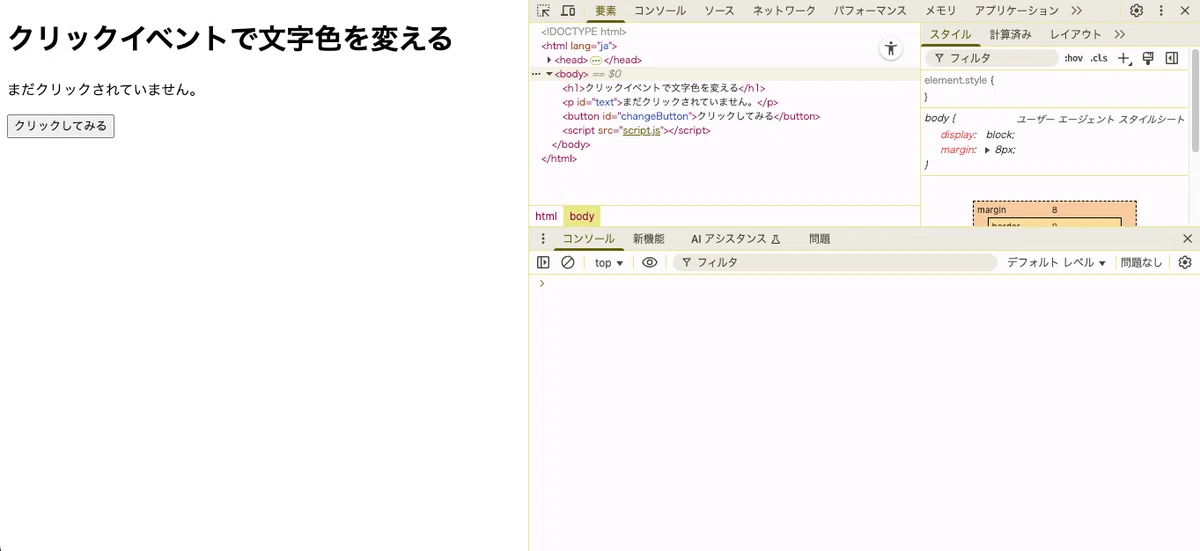The image size is (1200, 551).
Task: Focus the console フィルタ input
Action: click(x=835, y=263)
